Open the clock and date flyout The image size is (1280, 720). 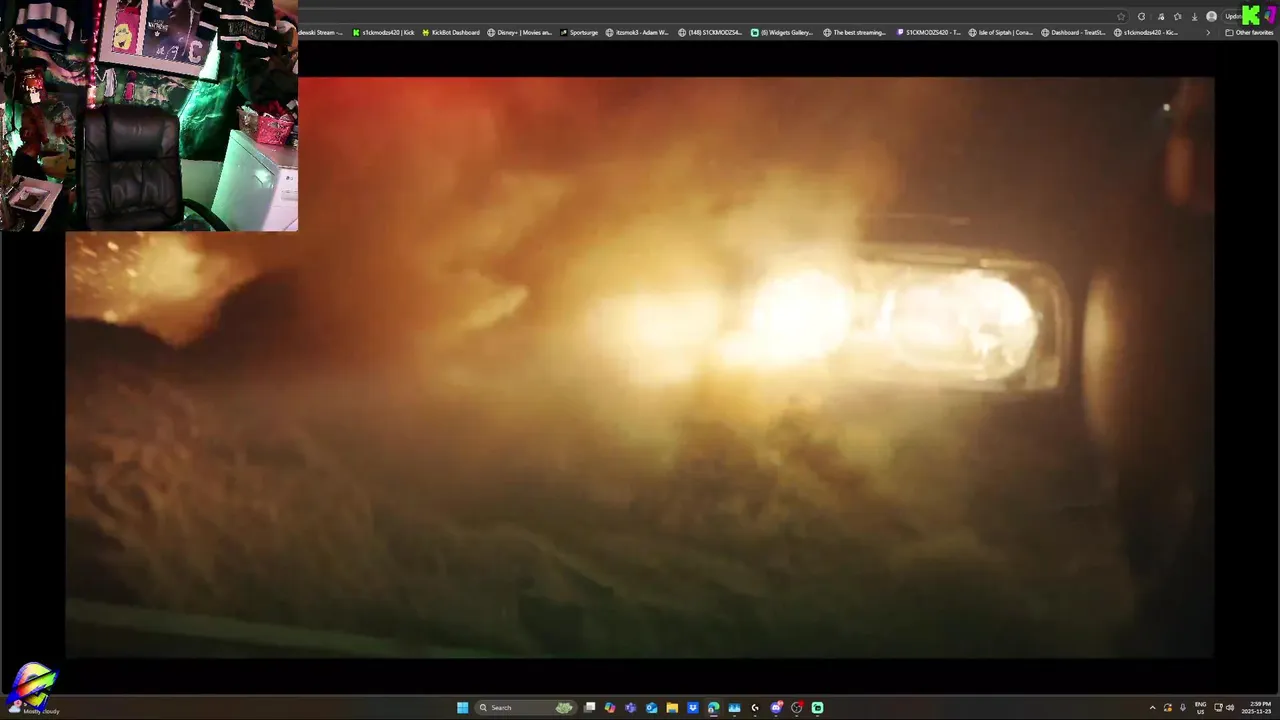pos(1257,708)
